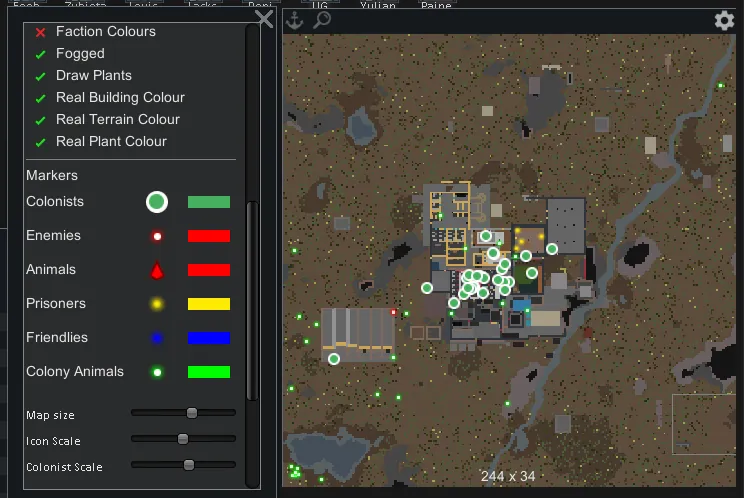Toggle the Fogged checkbox
This screenshot has height=498, width=744.
41,54
